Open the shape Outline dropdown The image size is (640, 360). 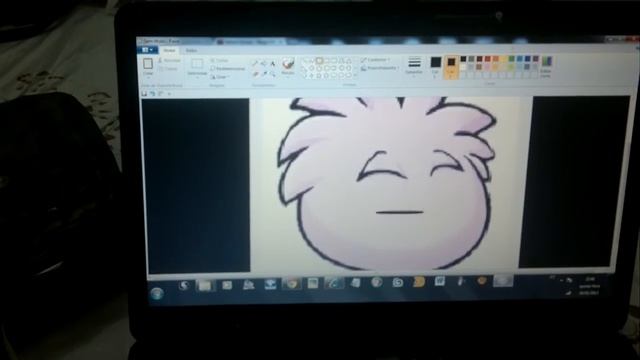[x=376, y=60]
